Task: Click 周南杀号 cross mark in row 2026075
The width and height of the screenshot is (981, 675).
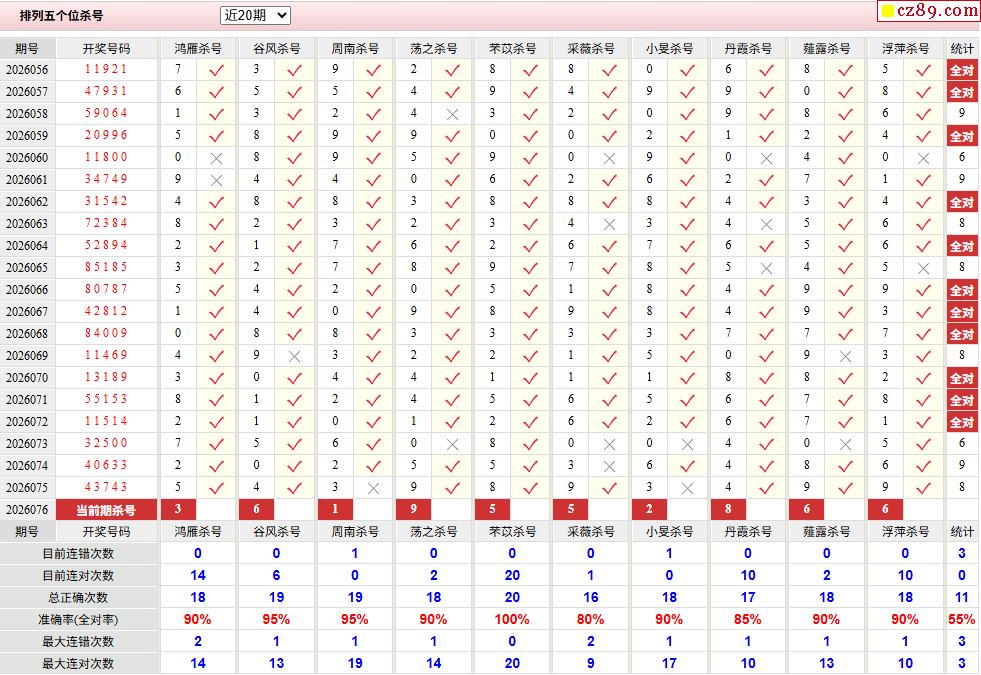Action: pos(373,488)
